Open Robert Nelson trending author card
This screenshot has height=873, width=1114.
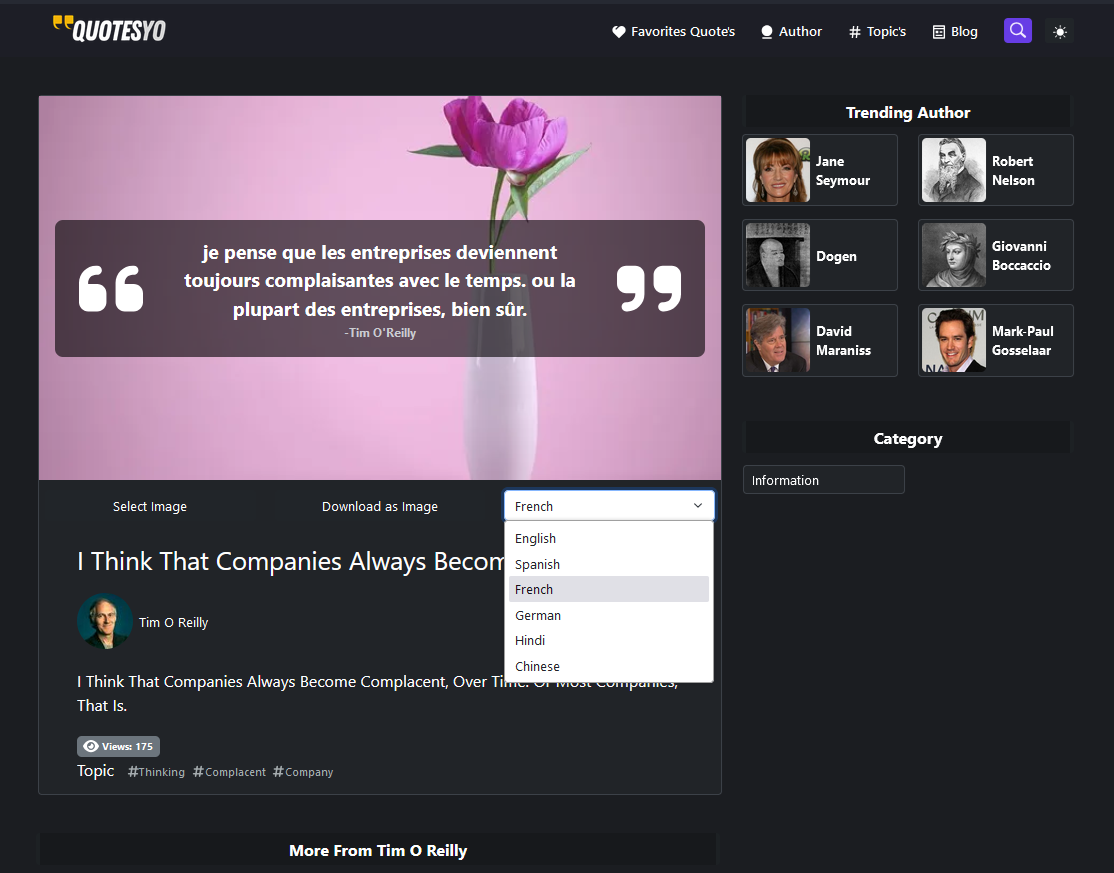pyautogui.click(x=995, y=170)
